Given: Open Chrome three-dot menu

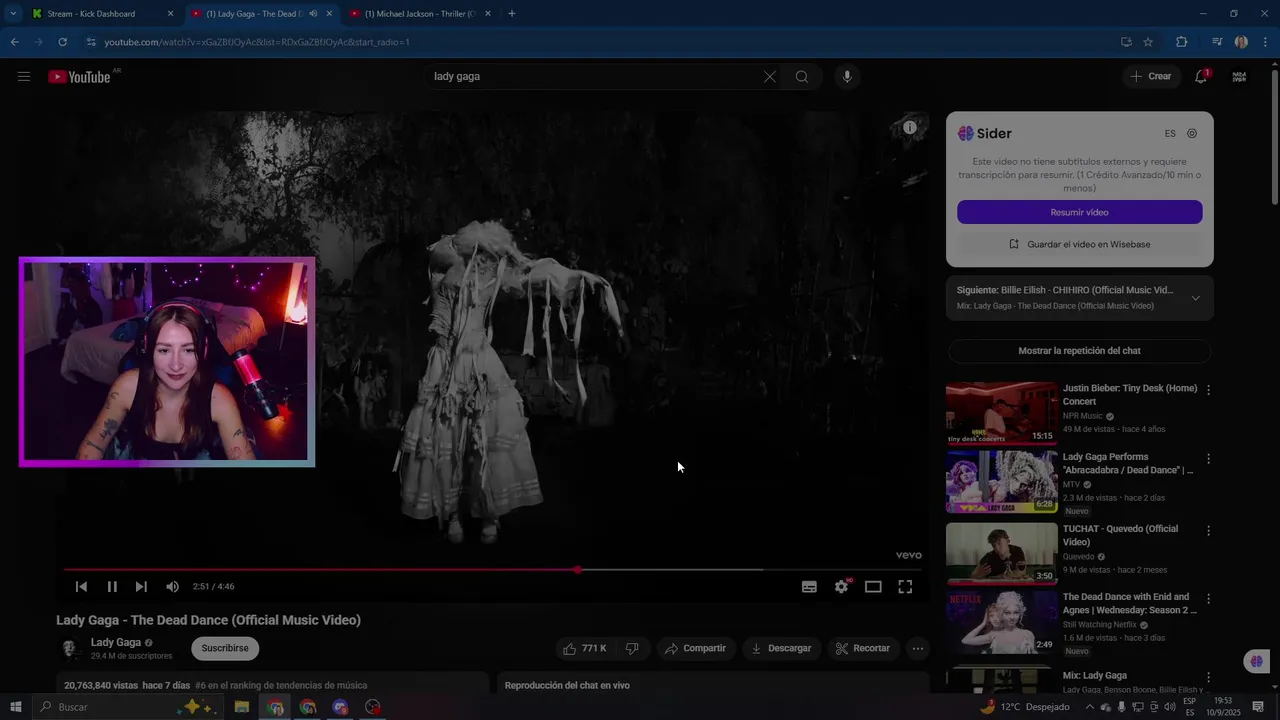Looking at the screenshot, I should pos(1266,42).
